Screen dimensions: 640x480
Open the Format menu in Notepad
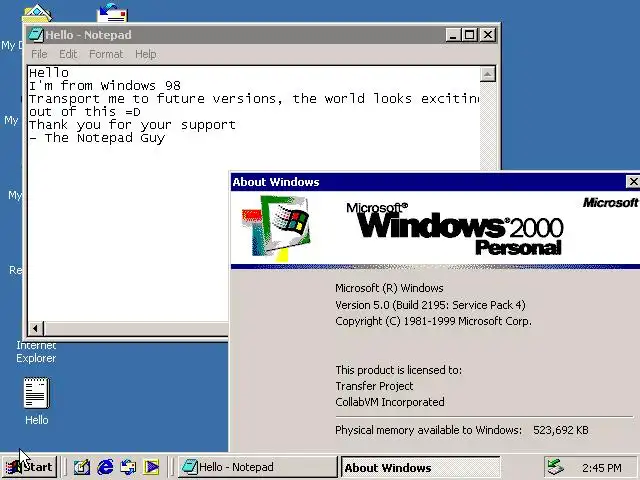click(x=106, y=54)
